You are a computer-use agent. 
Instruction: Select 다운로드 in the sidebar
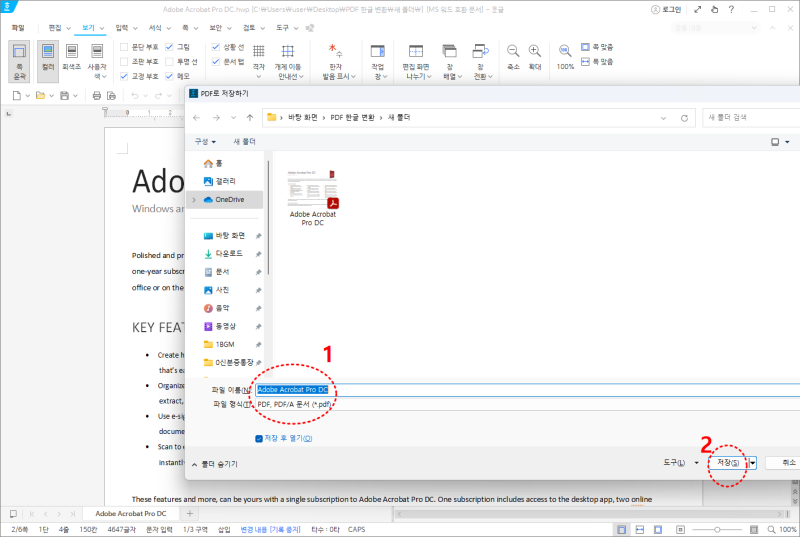229,253
